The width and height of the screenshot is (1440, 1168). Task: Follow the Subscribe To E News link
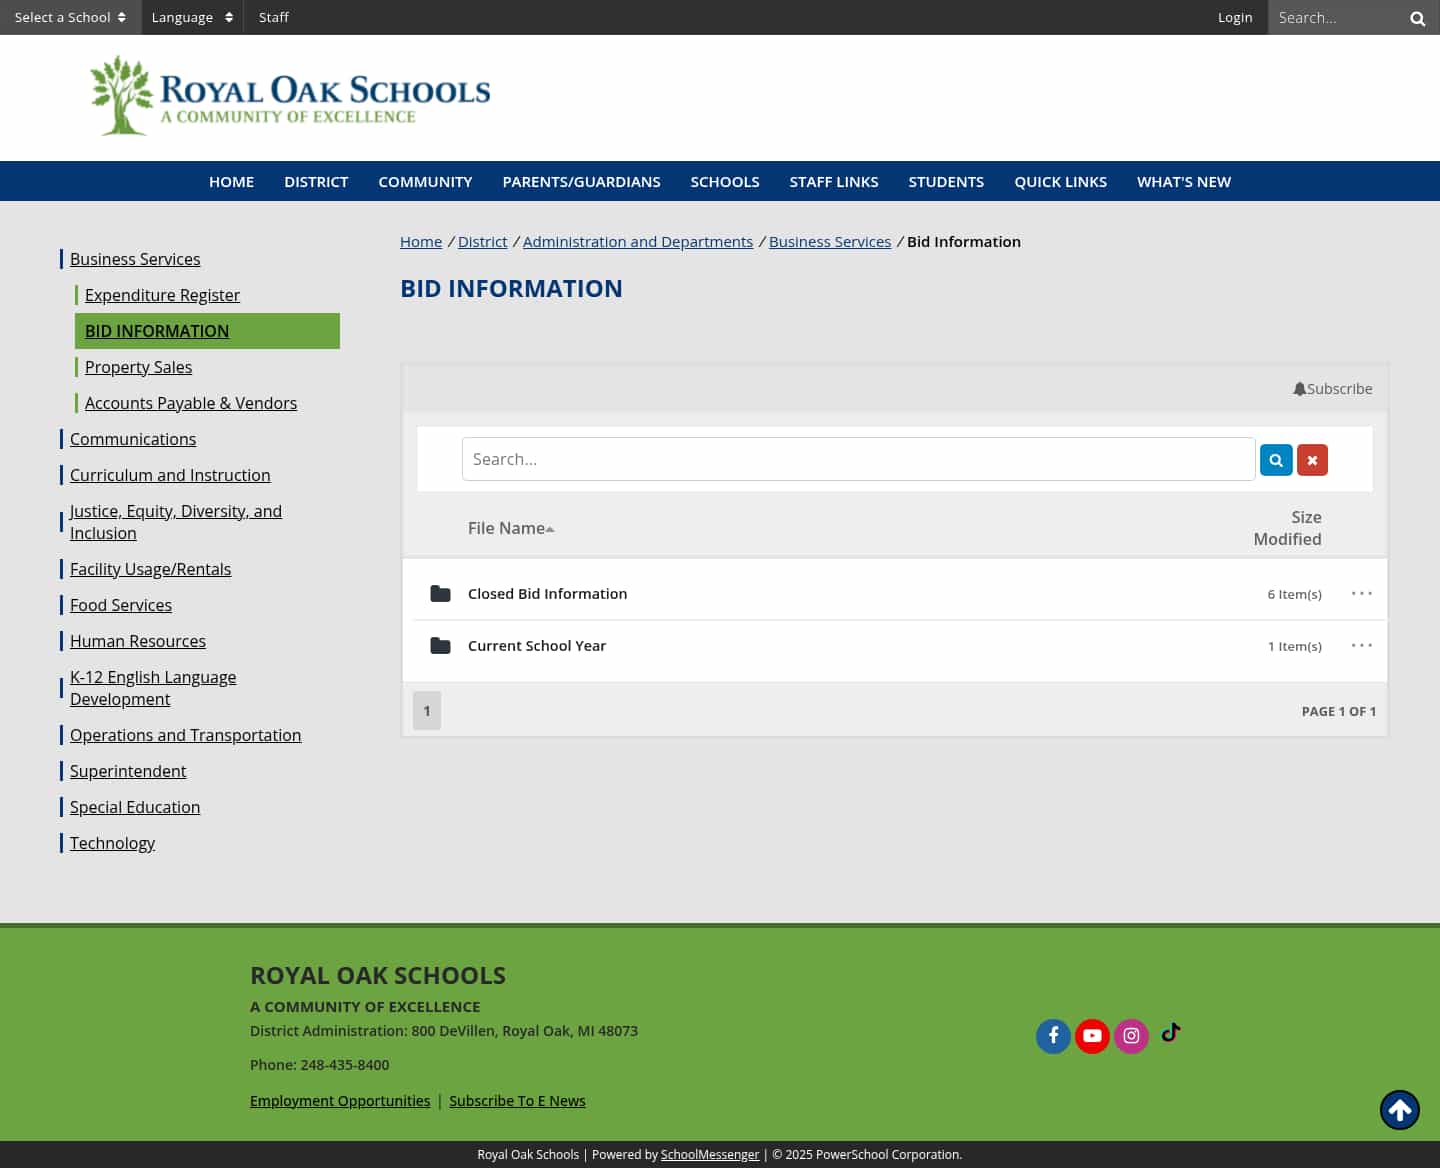point(517,1100)
